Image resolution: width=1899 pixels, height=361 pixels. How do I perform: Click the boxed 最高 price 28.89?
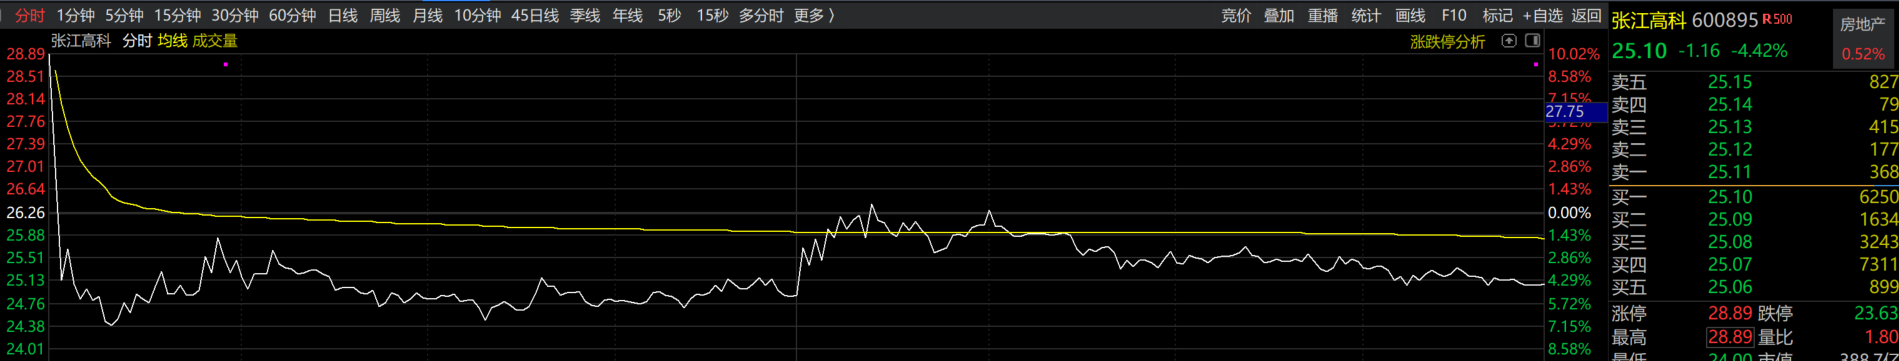1730,338
